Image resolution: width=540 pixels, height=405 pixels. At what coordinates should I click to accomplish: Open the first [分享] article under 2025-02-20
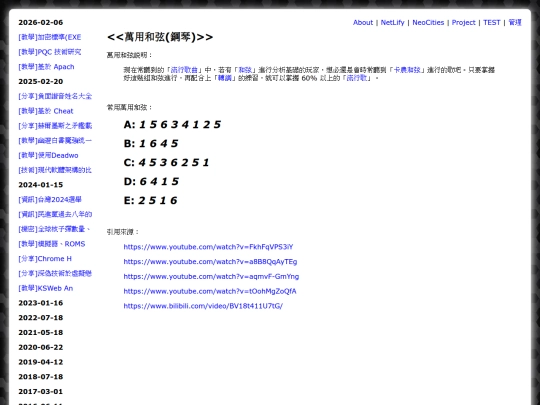pyautogui.click(x=55, y=96)
